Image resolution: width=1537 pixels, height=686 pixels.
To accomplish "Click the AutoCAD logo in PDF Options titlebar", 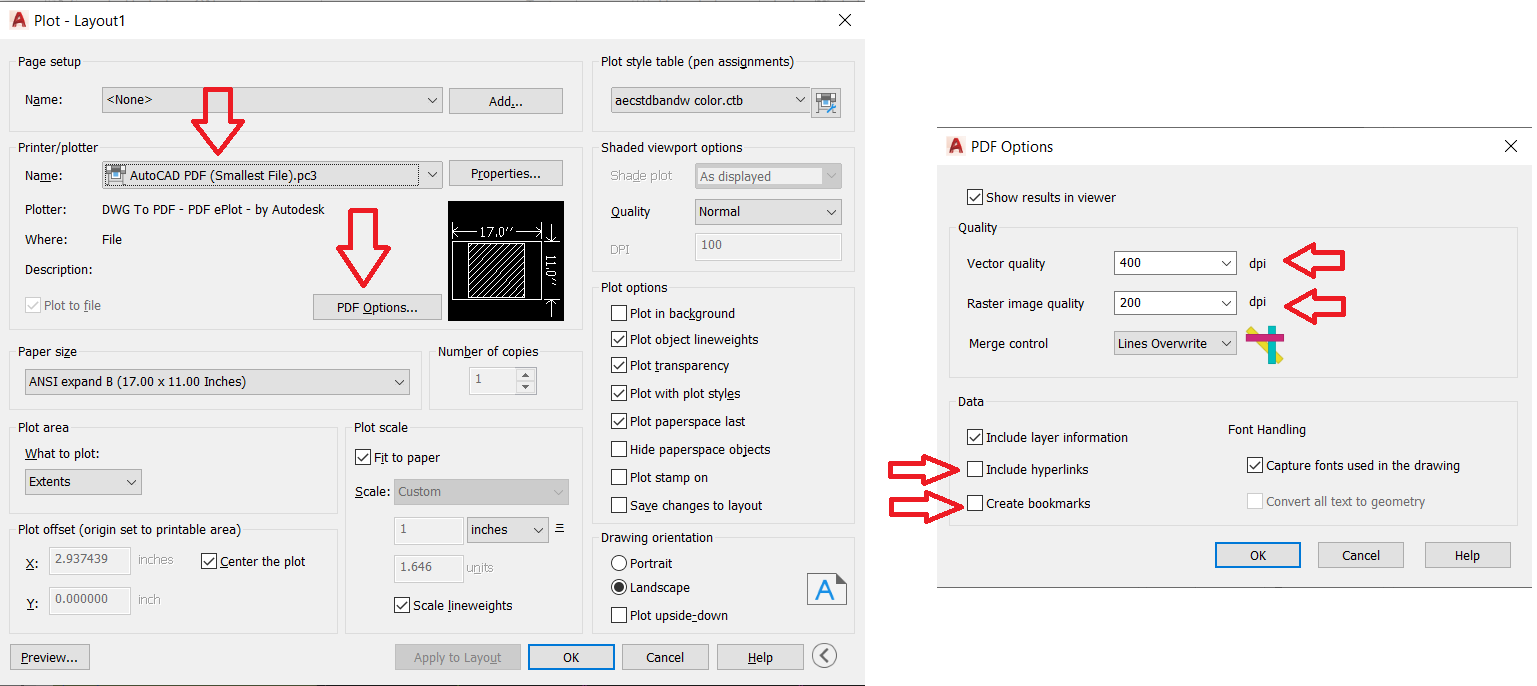I will click(955, 146).
